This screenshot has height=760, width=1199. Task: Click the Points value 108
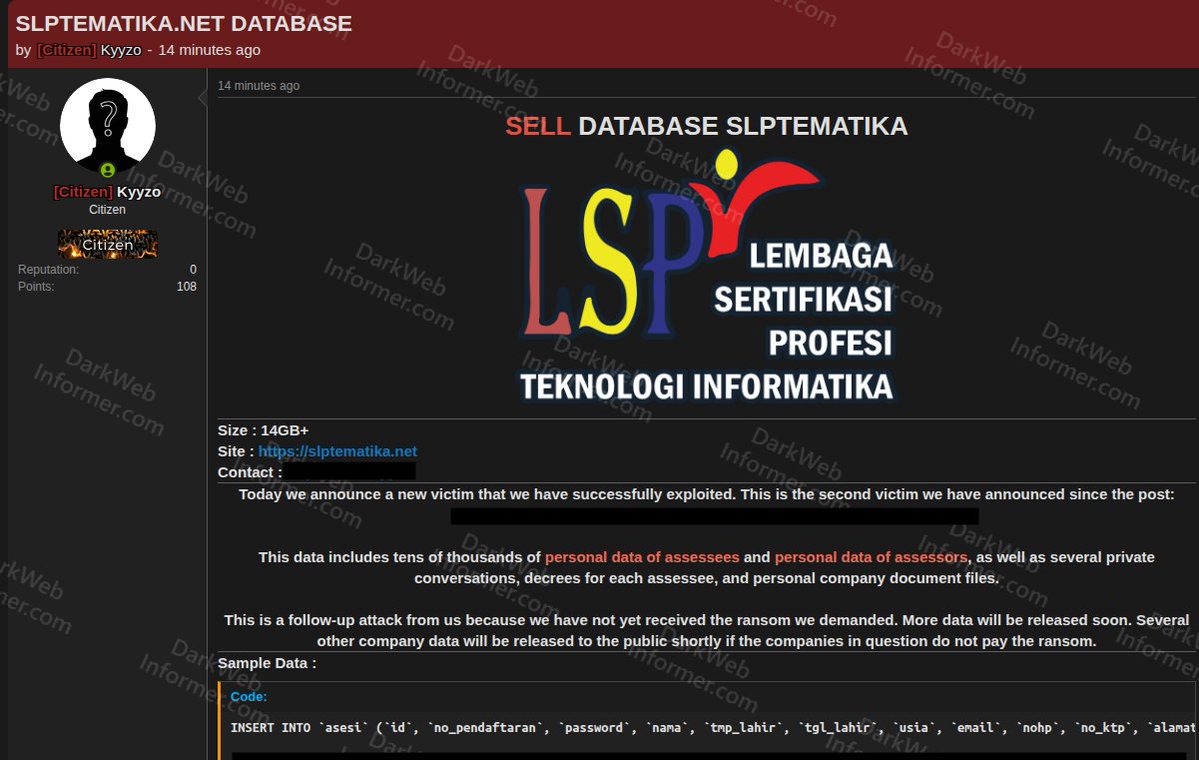click(187, 286)
